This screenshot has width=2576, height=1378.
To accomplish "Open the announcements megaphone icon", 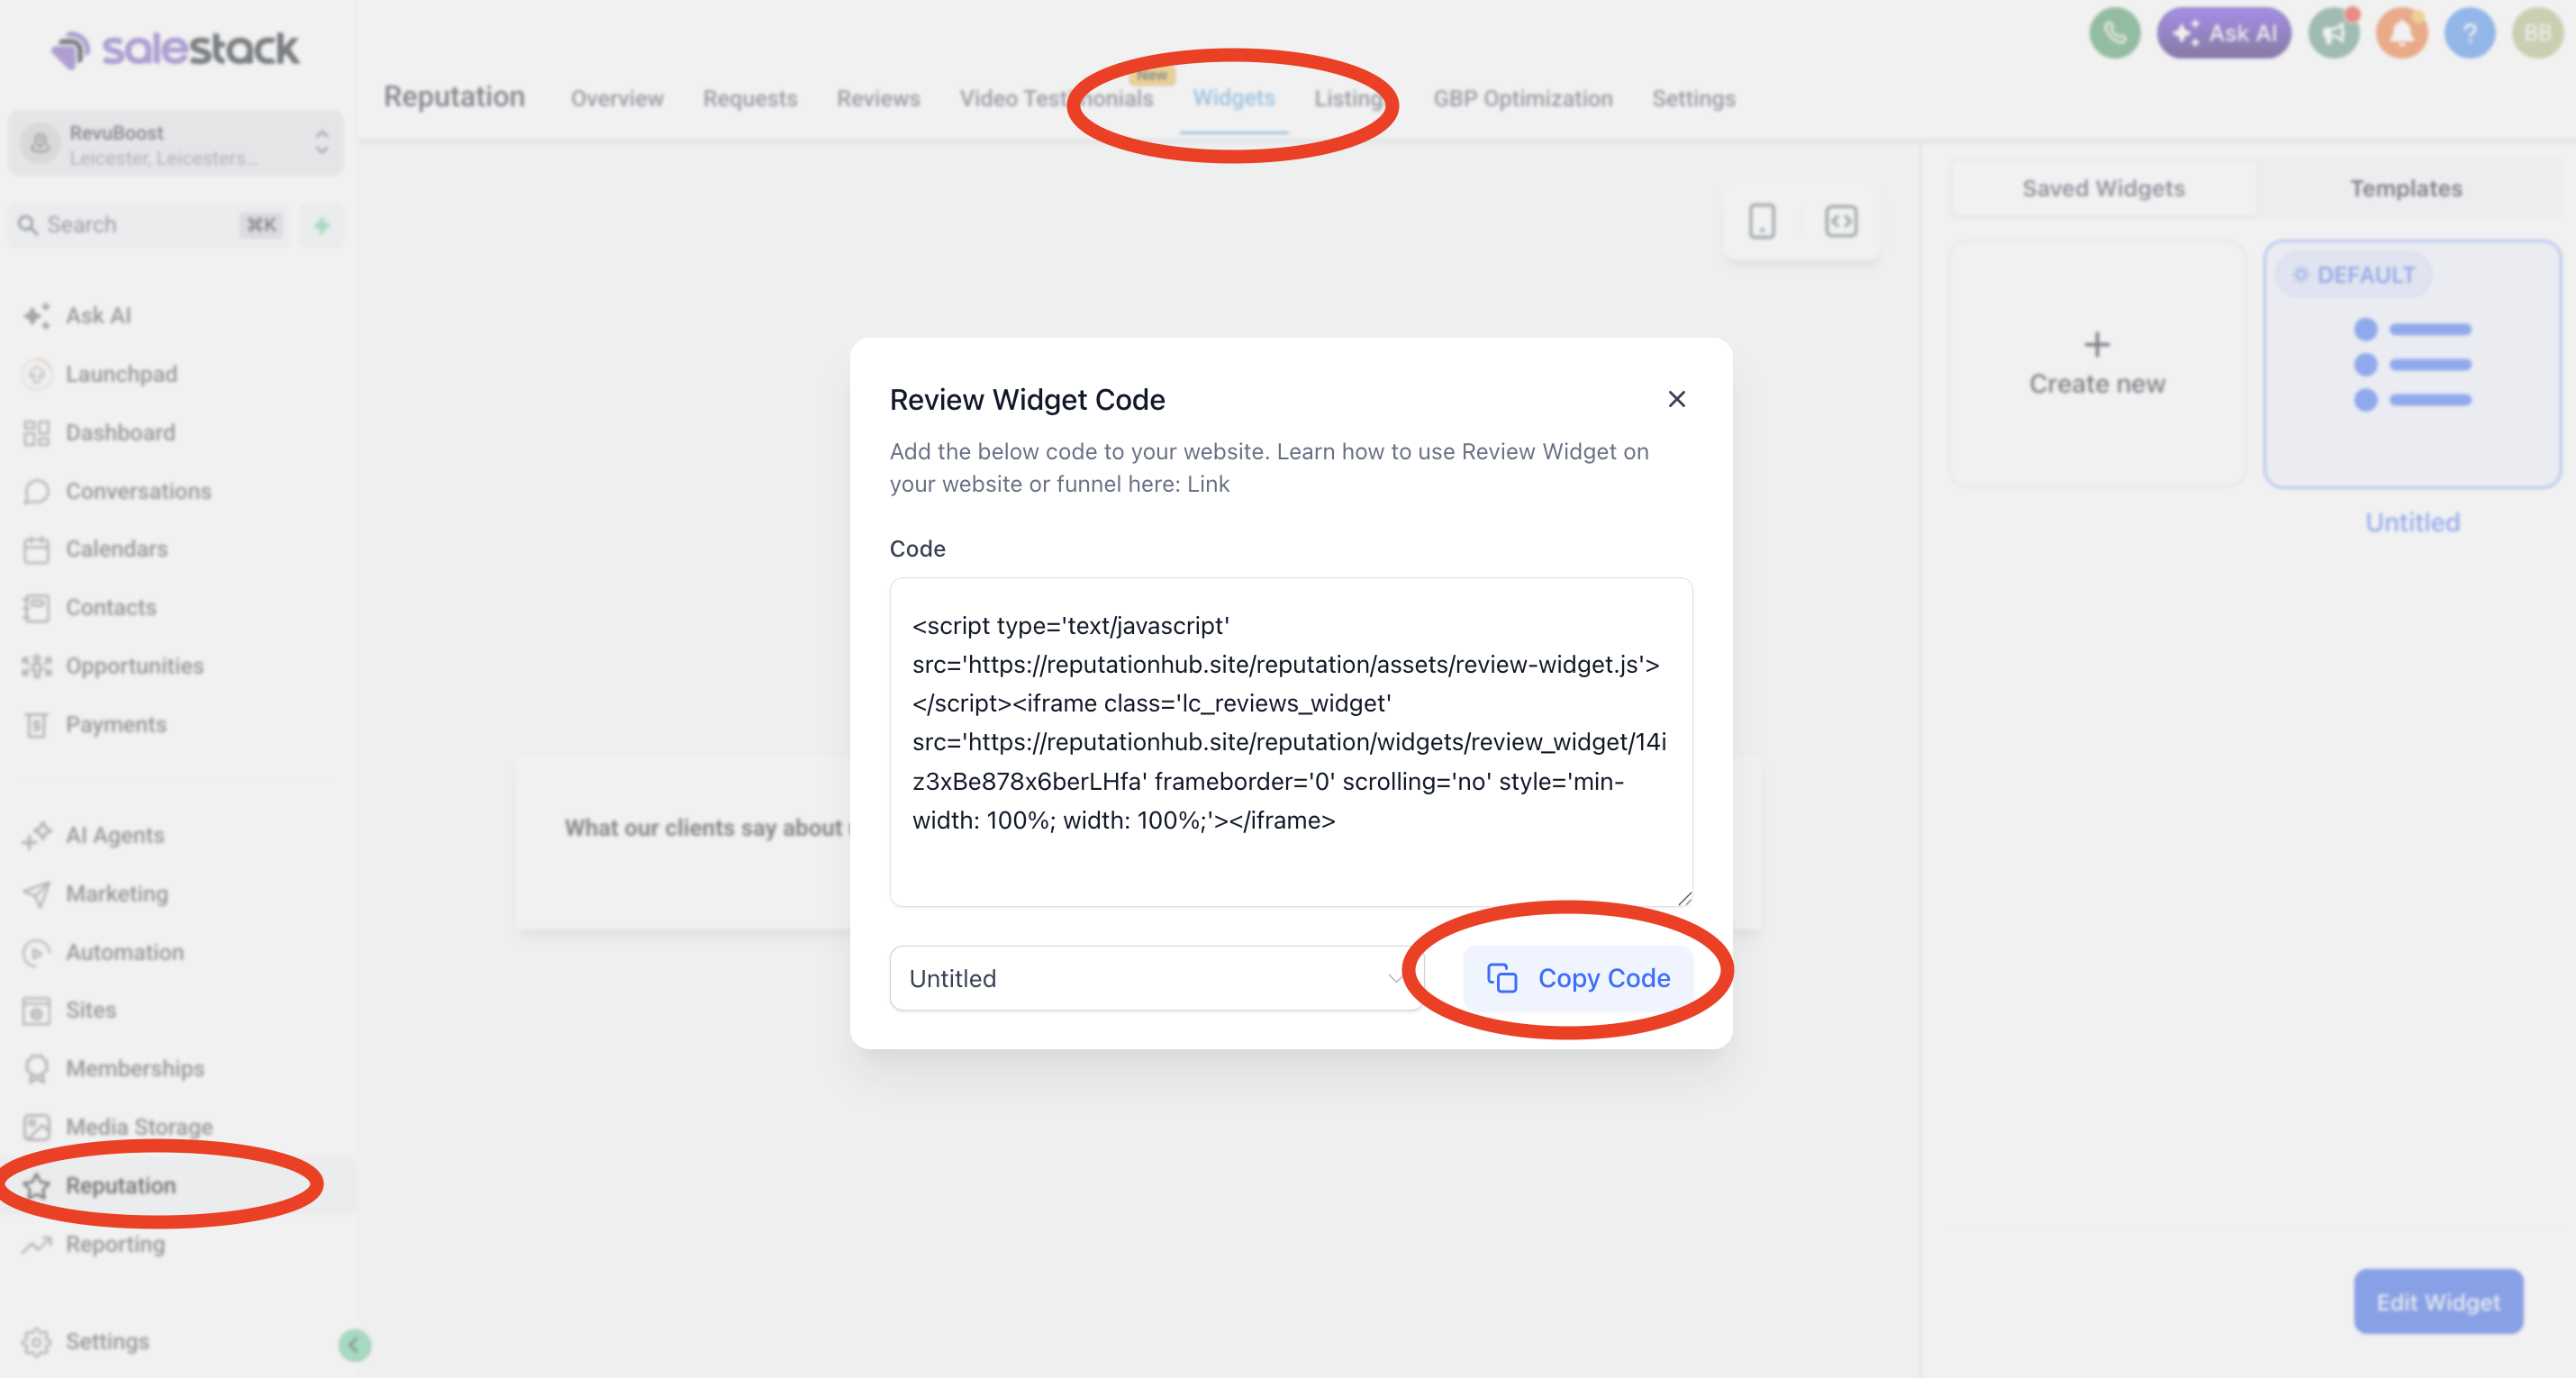I will 2334,34.
